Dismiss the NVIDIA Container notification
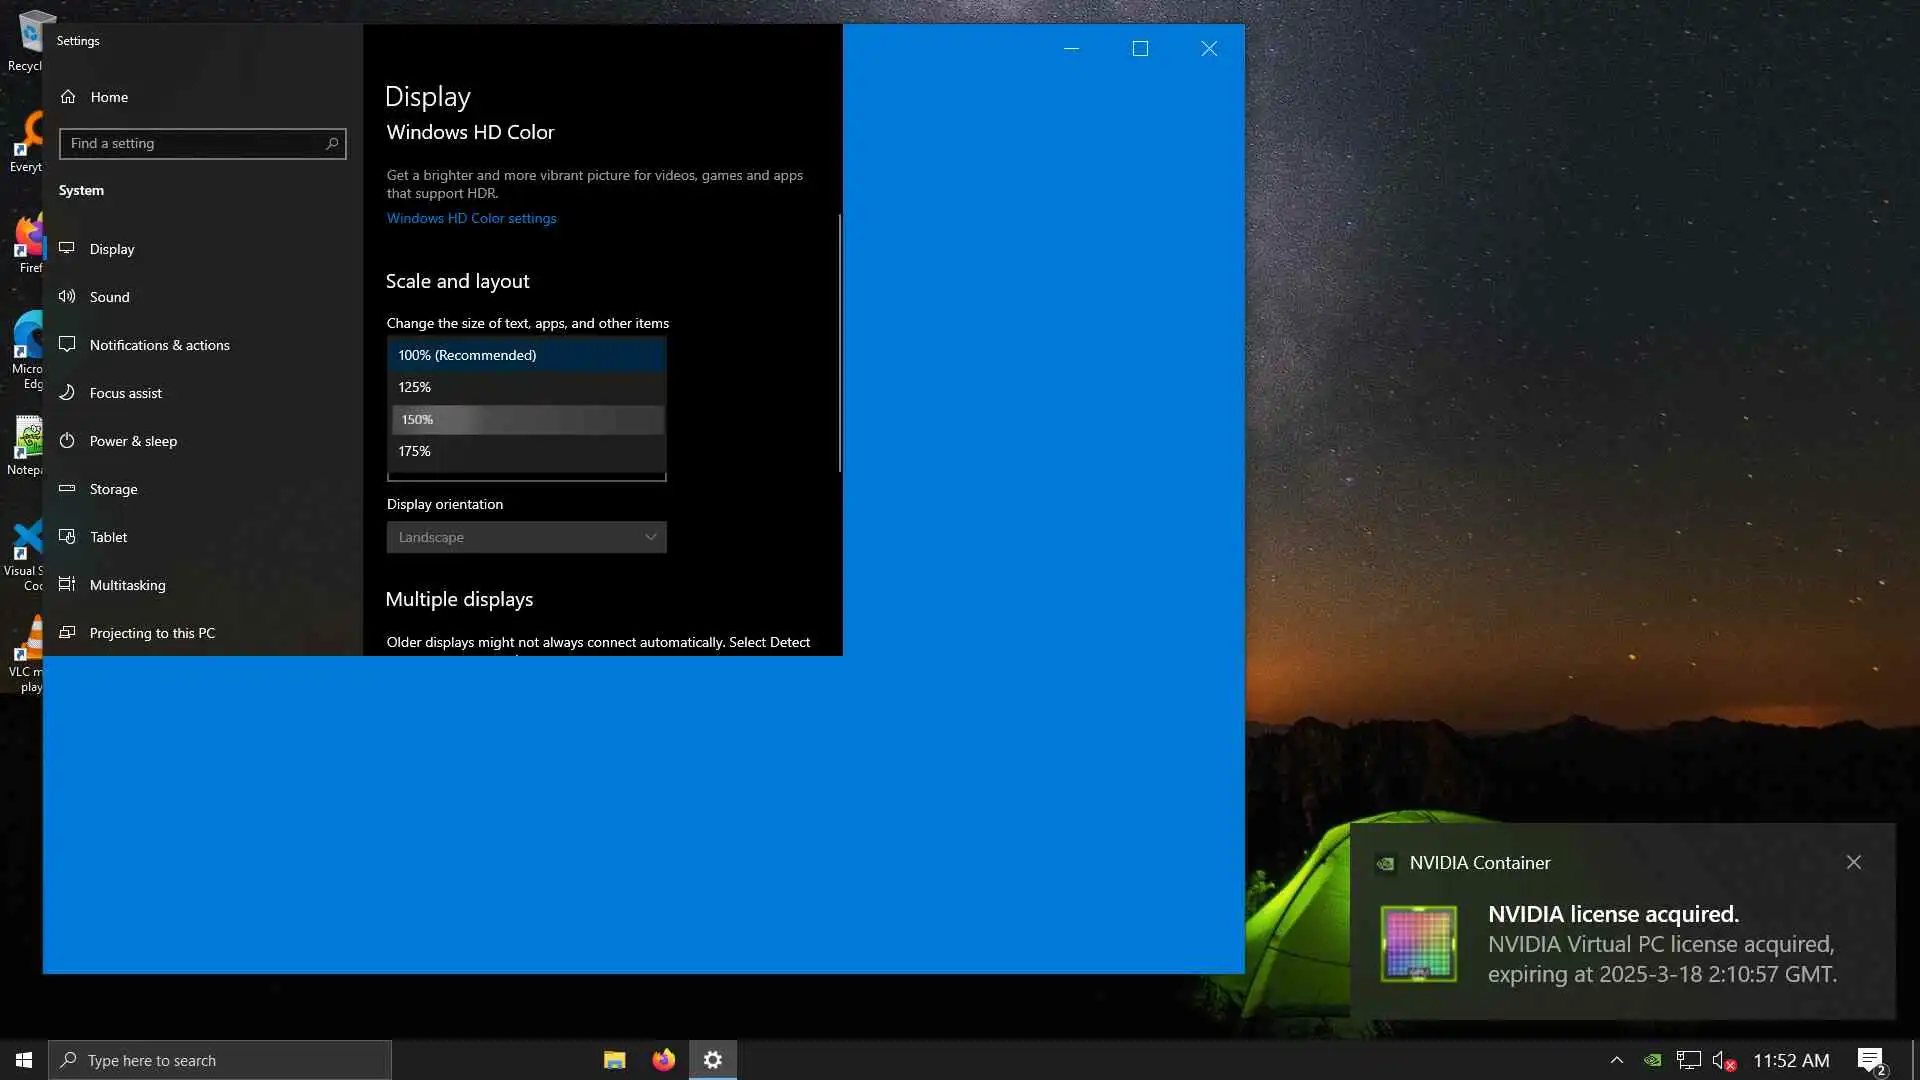This screenshot has height=1080, width=1920. 1853,862
